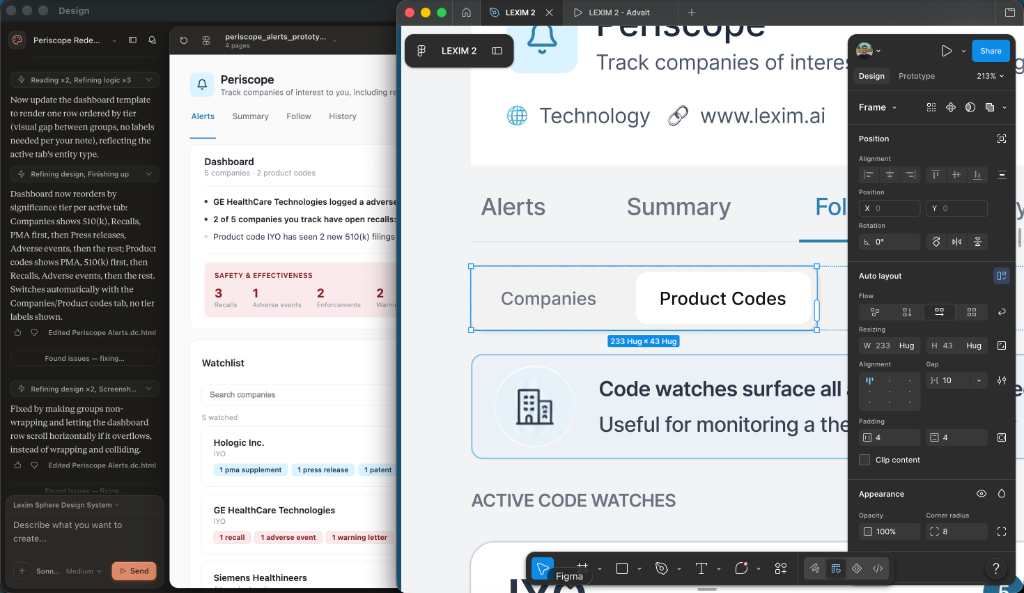Click the apply mask icon
The height and width of the screenshot is (593, 1024).
pyautogui.click(x=970, y=107)
